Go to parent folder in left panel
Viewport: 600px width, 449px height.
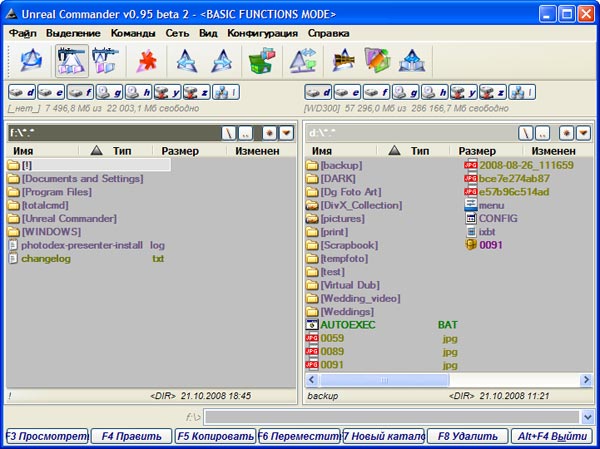tap(245, 133)
